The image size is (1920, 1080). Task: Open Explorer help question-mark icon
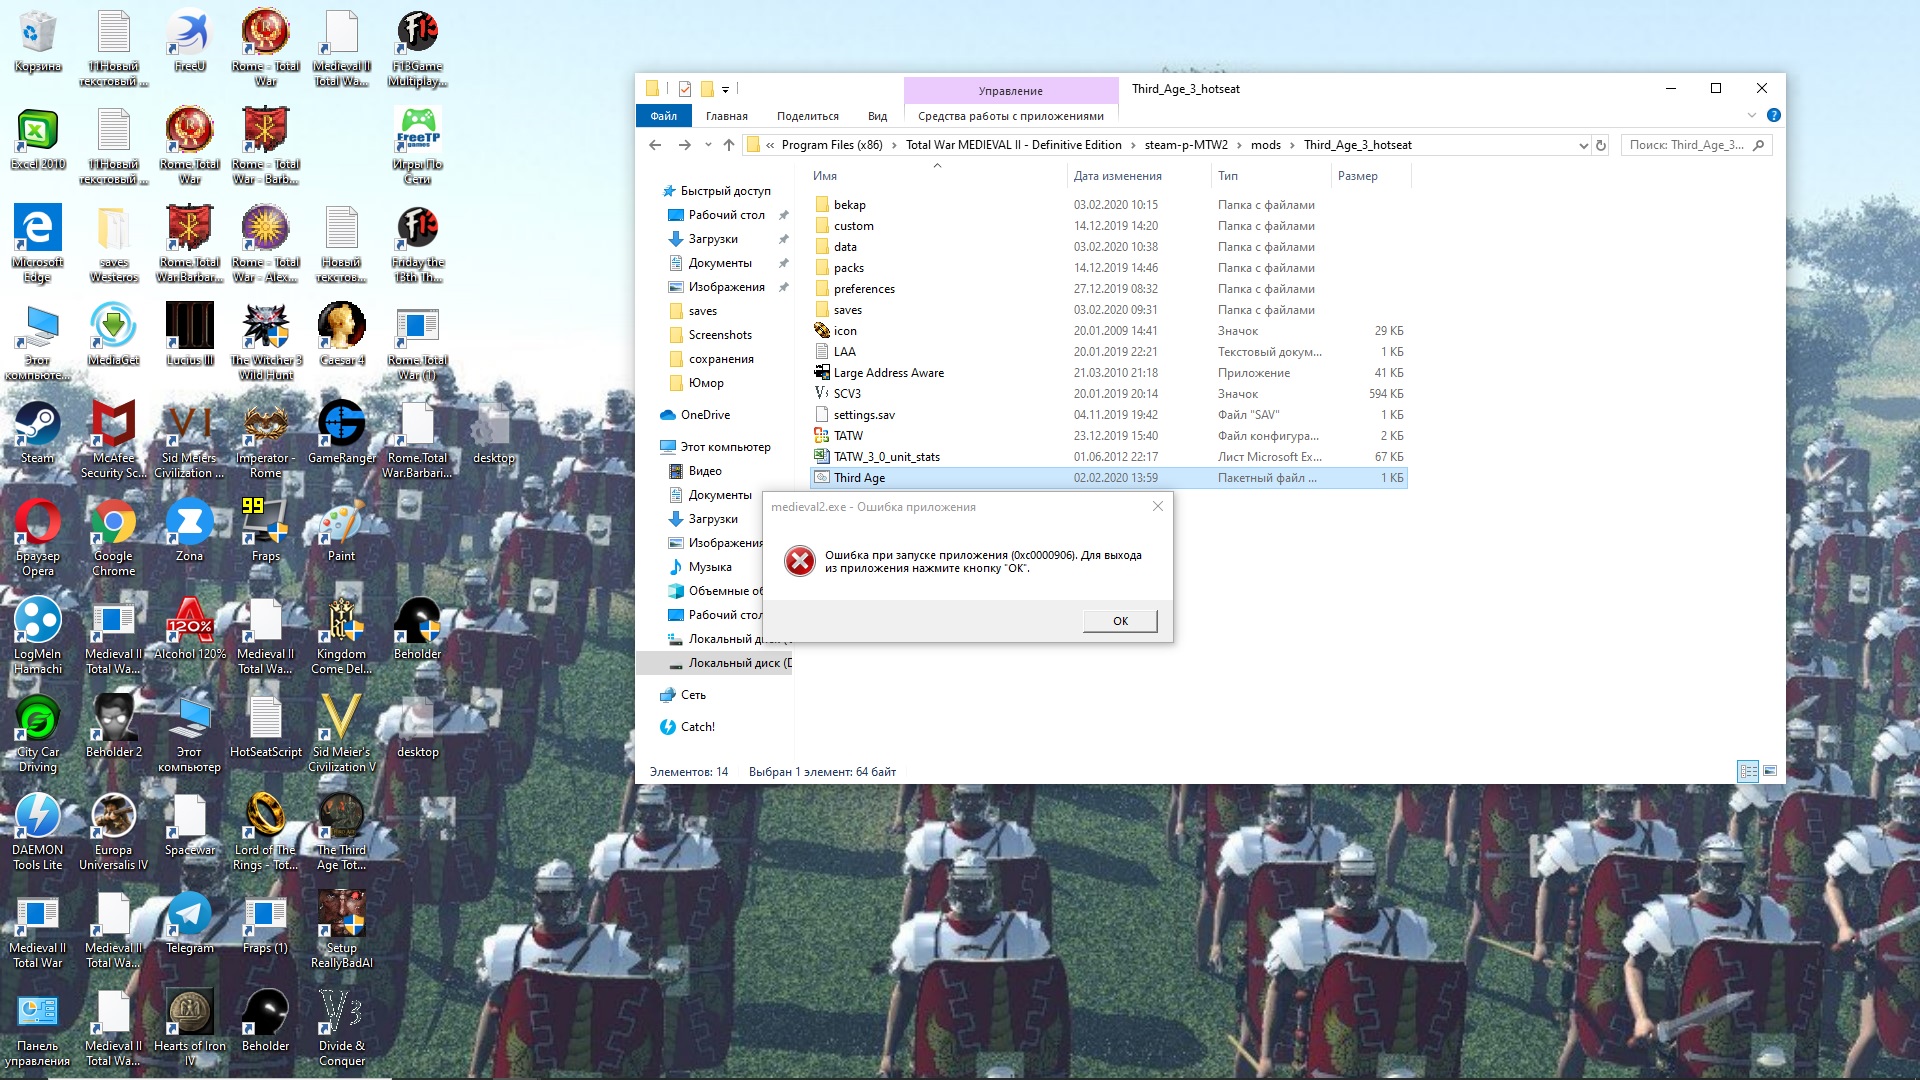1773,116
